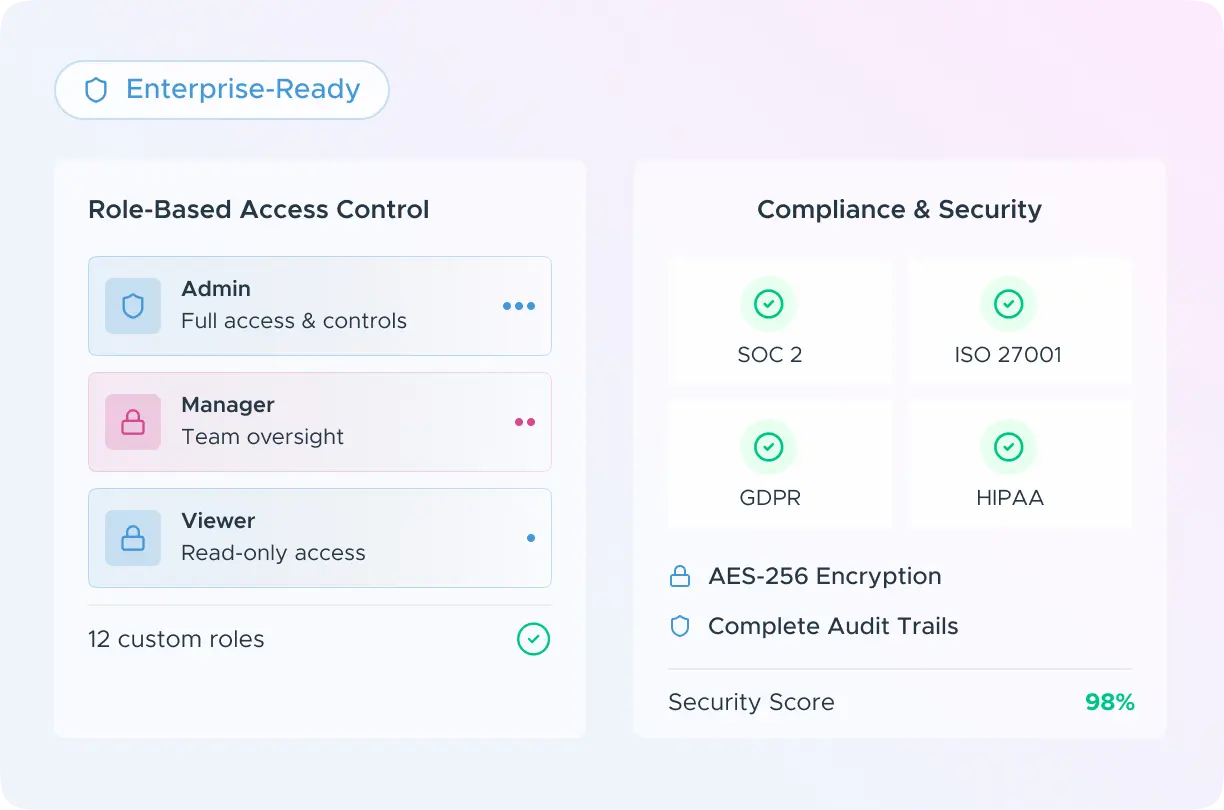Toggle the HIPAA compliance checkmark

(1008, 447)
